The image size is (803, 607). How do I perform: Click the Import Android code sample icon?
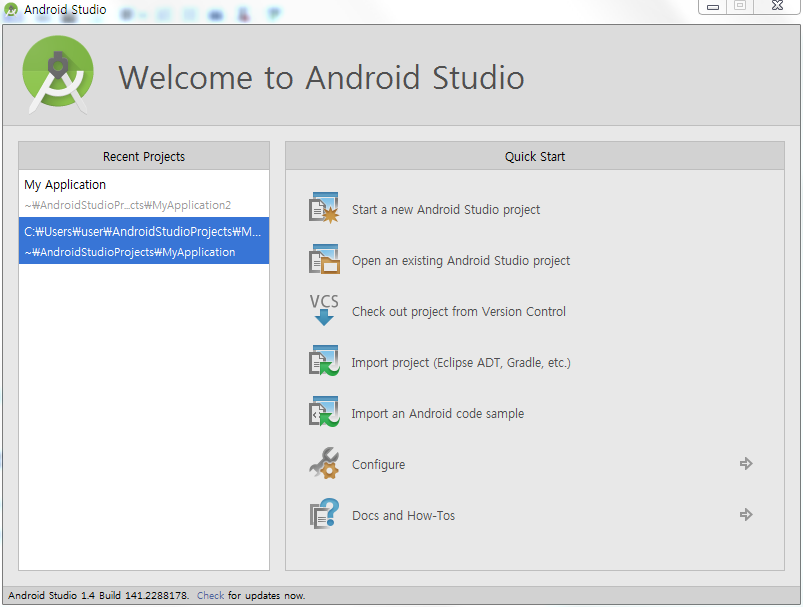tap(324, 411)
